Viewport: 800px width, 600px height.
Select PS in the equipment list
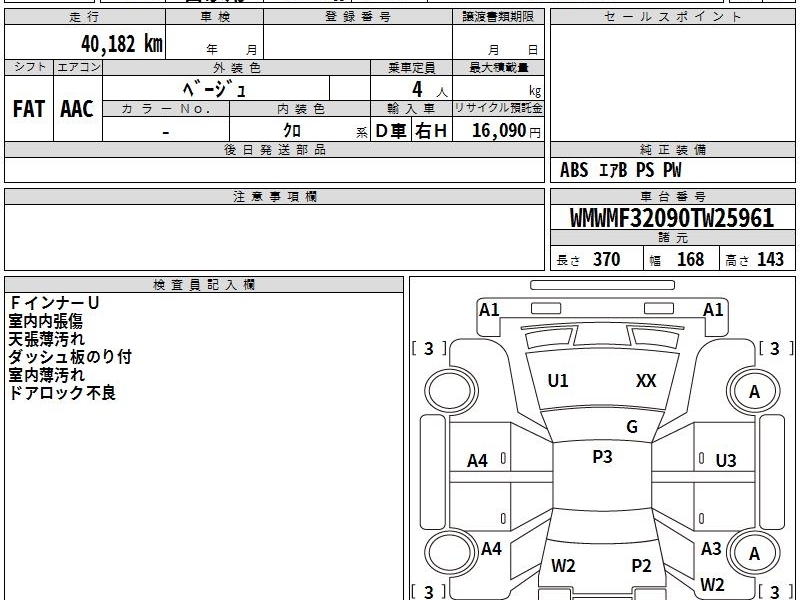(x=645, y=170)
